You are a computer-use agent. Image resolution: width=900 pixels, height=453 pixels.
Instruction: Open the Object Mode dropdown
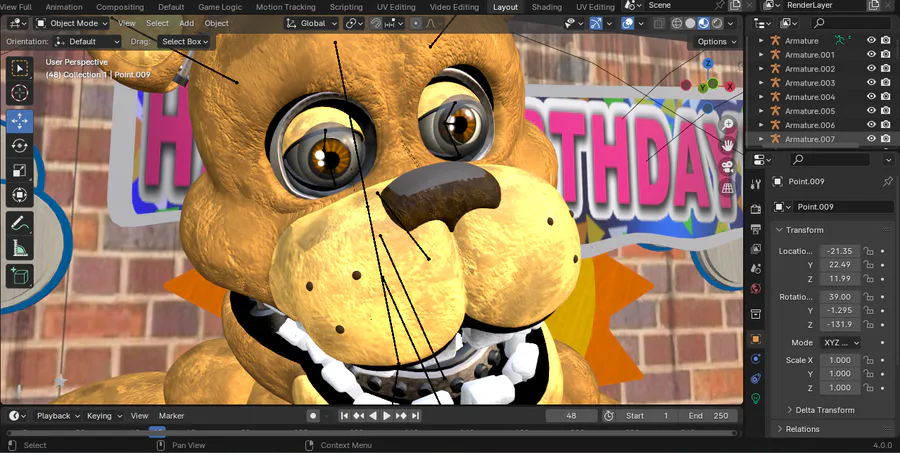coord(72,24)
